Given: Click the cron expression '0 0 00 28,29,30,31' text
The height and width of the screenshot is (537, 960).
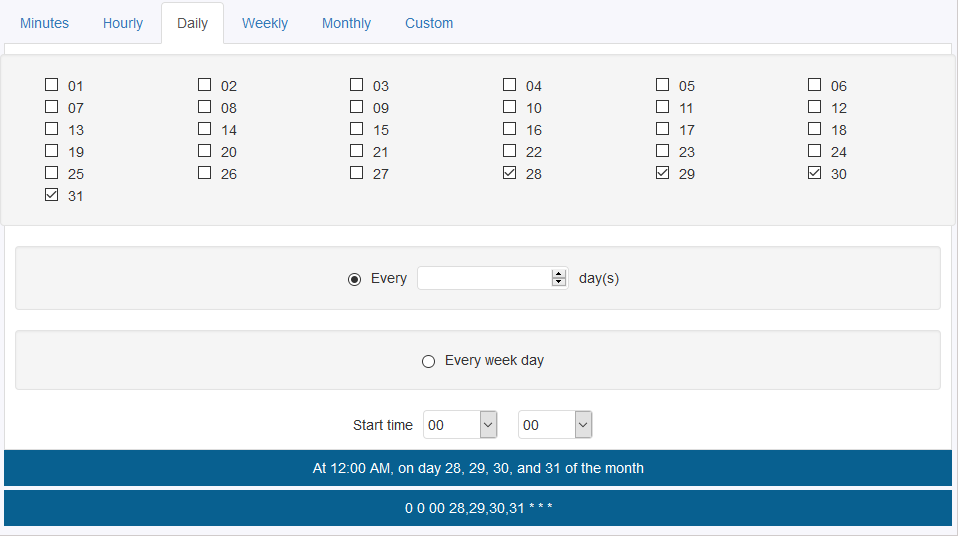Looking at the screenshot, I should pyautogui.click(x=478, y=508).
